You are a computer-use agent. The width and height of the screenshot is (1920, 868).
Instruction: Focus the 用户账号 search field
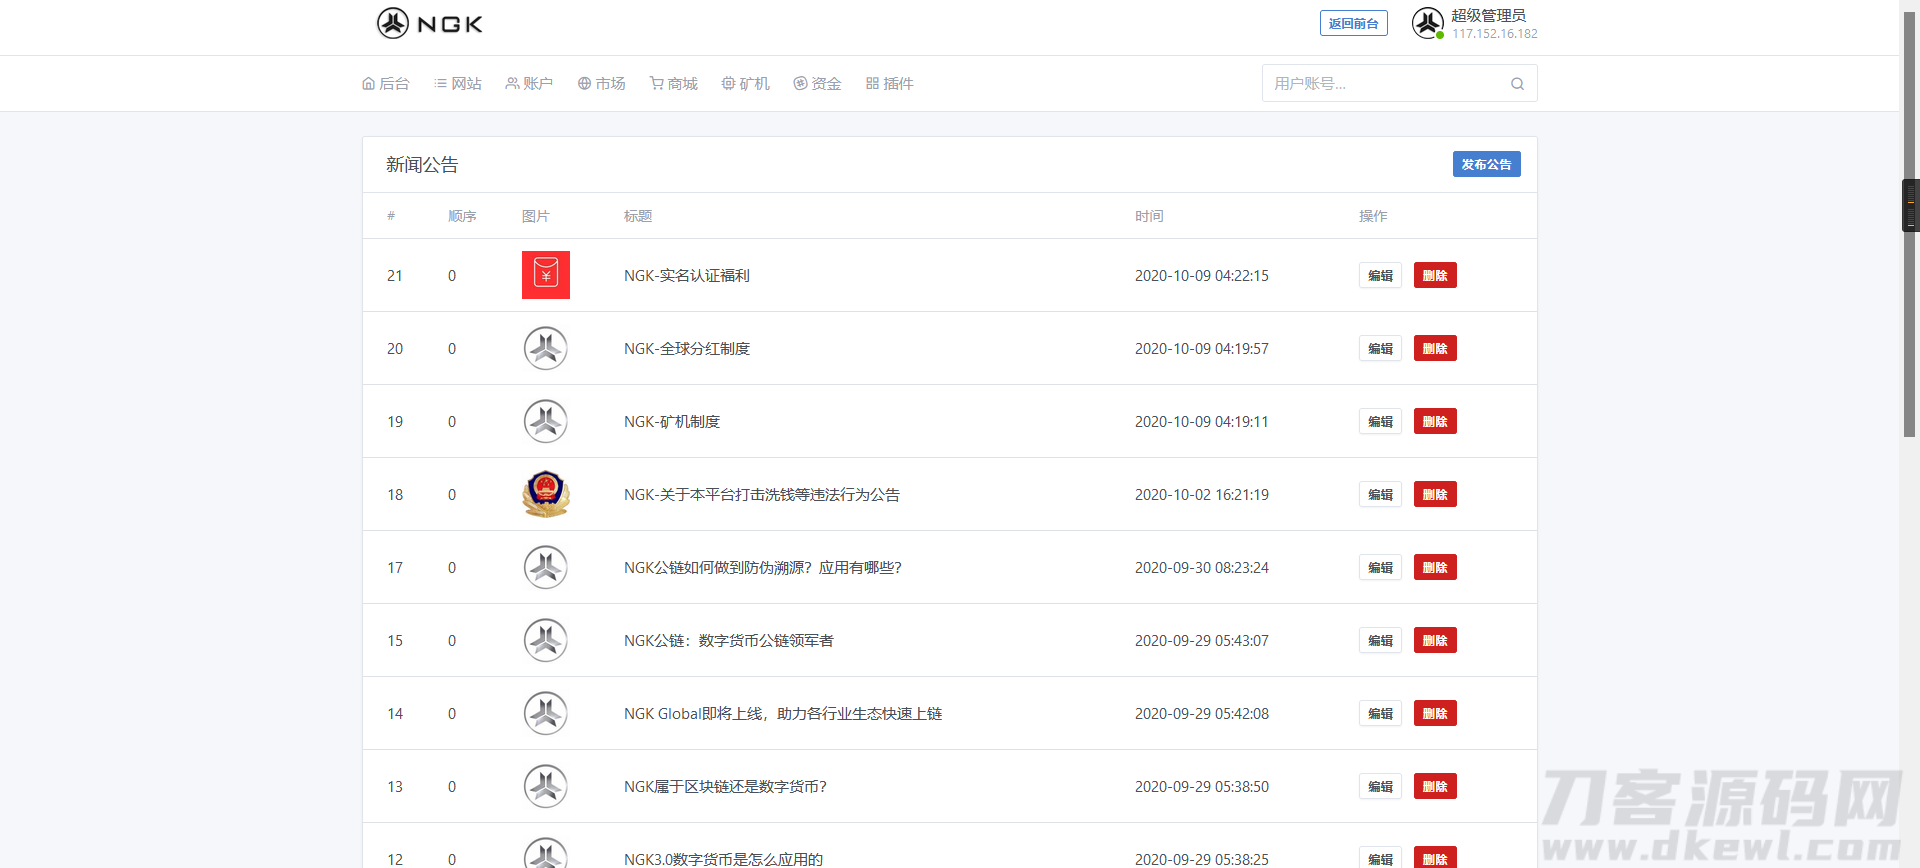click(1385, 84)
